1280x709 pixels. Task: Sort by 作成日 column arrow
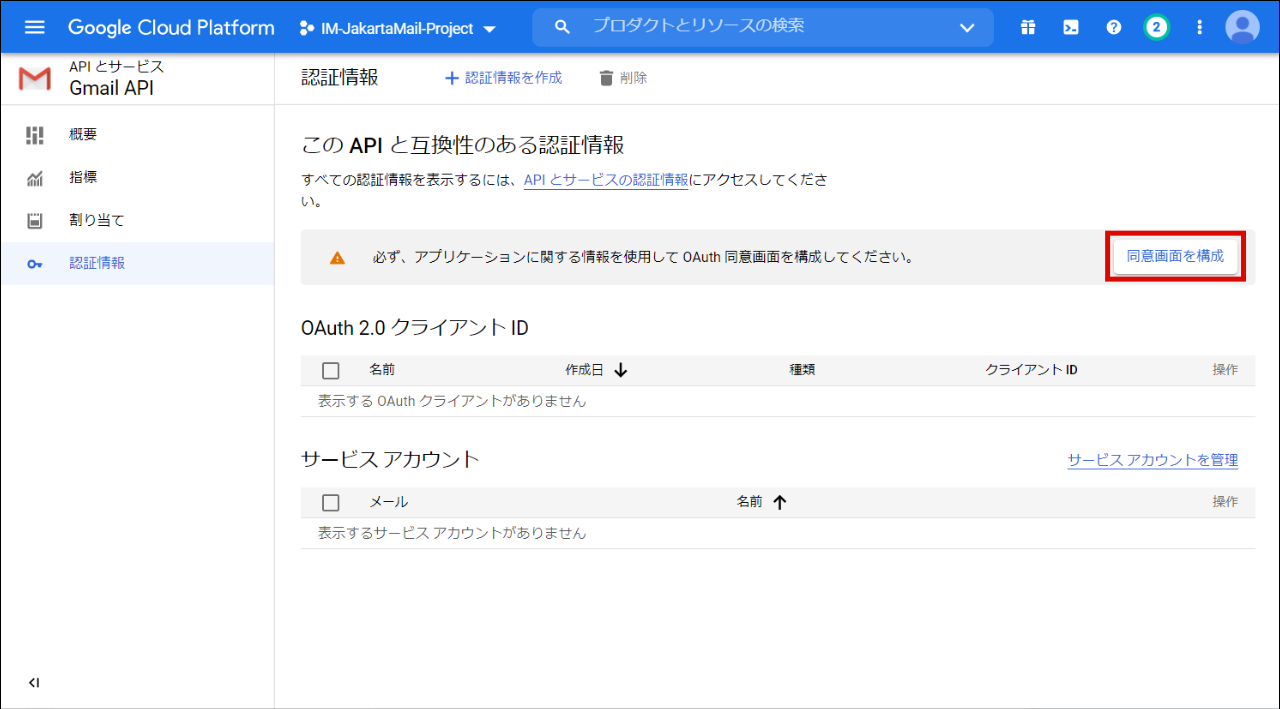(x=620, y=370)
